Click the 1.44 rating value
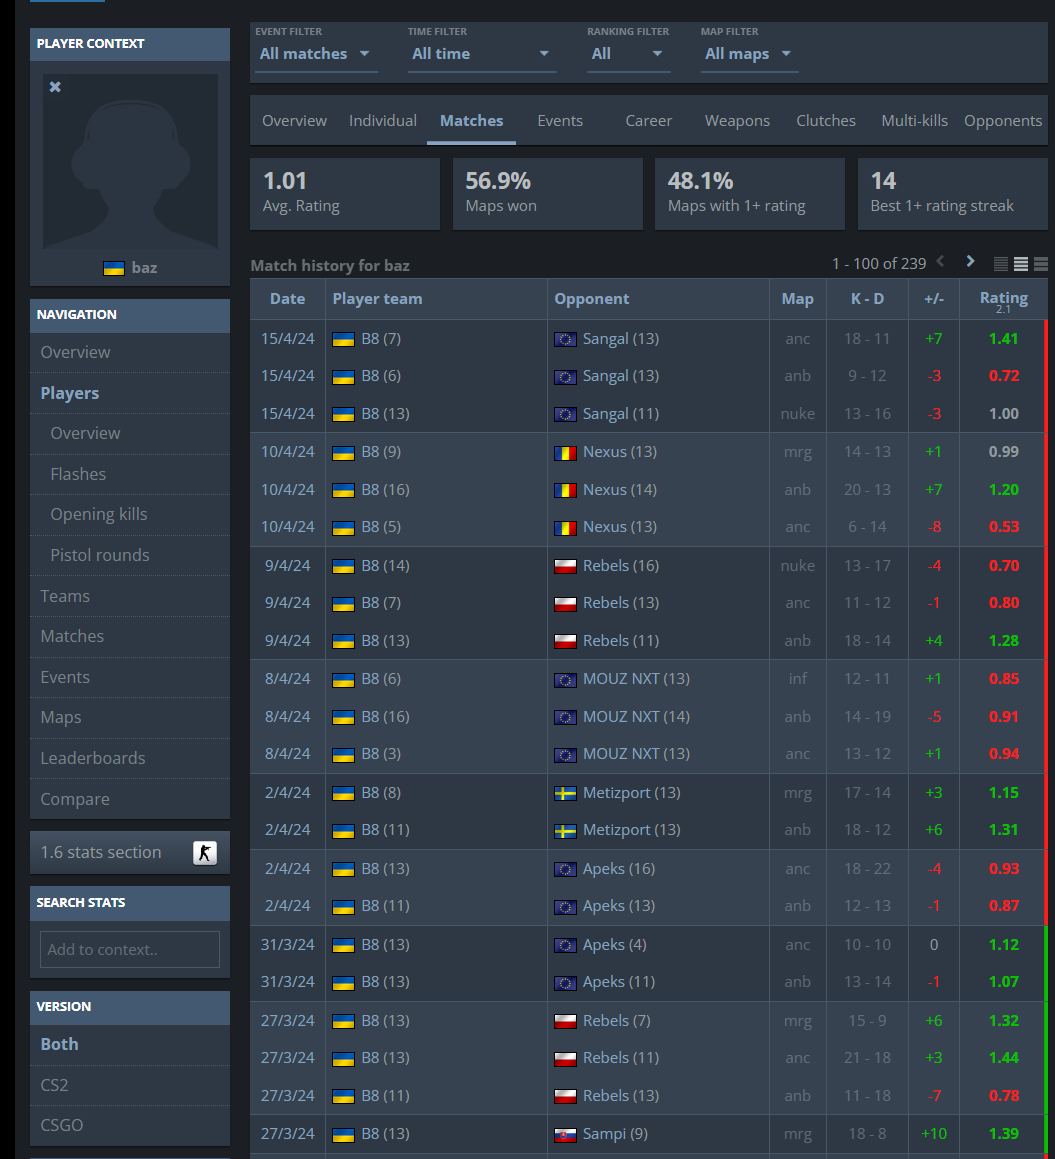Image resolution: width=1055 pixels, height=1159 pixels. 1003,1058
